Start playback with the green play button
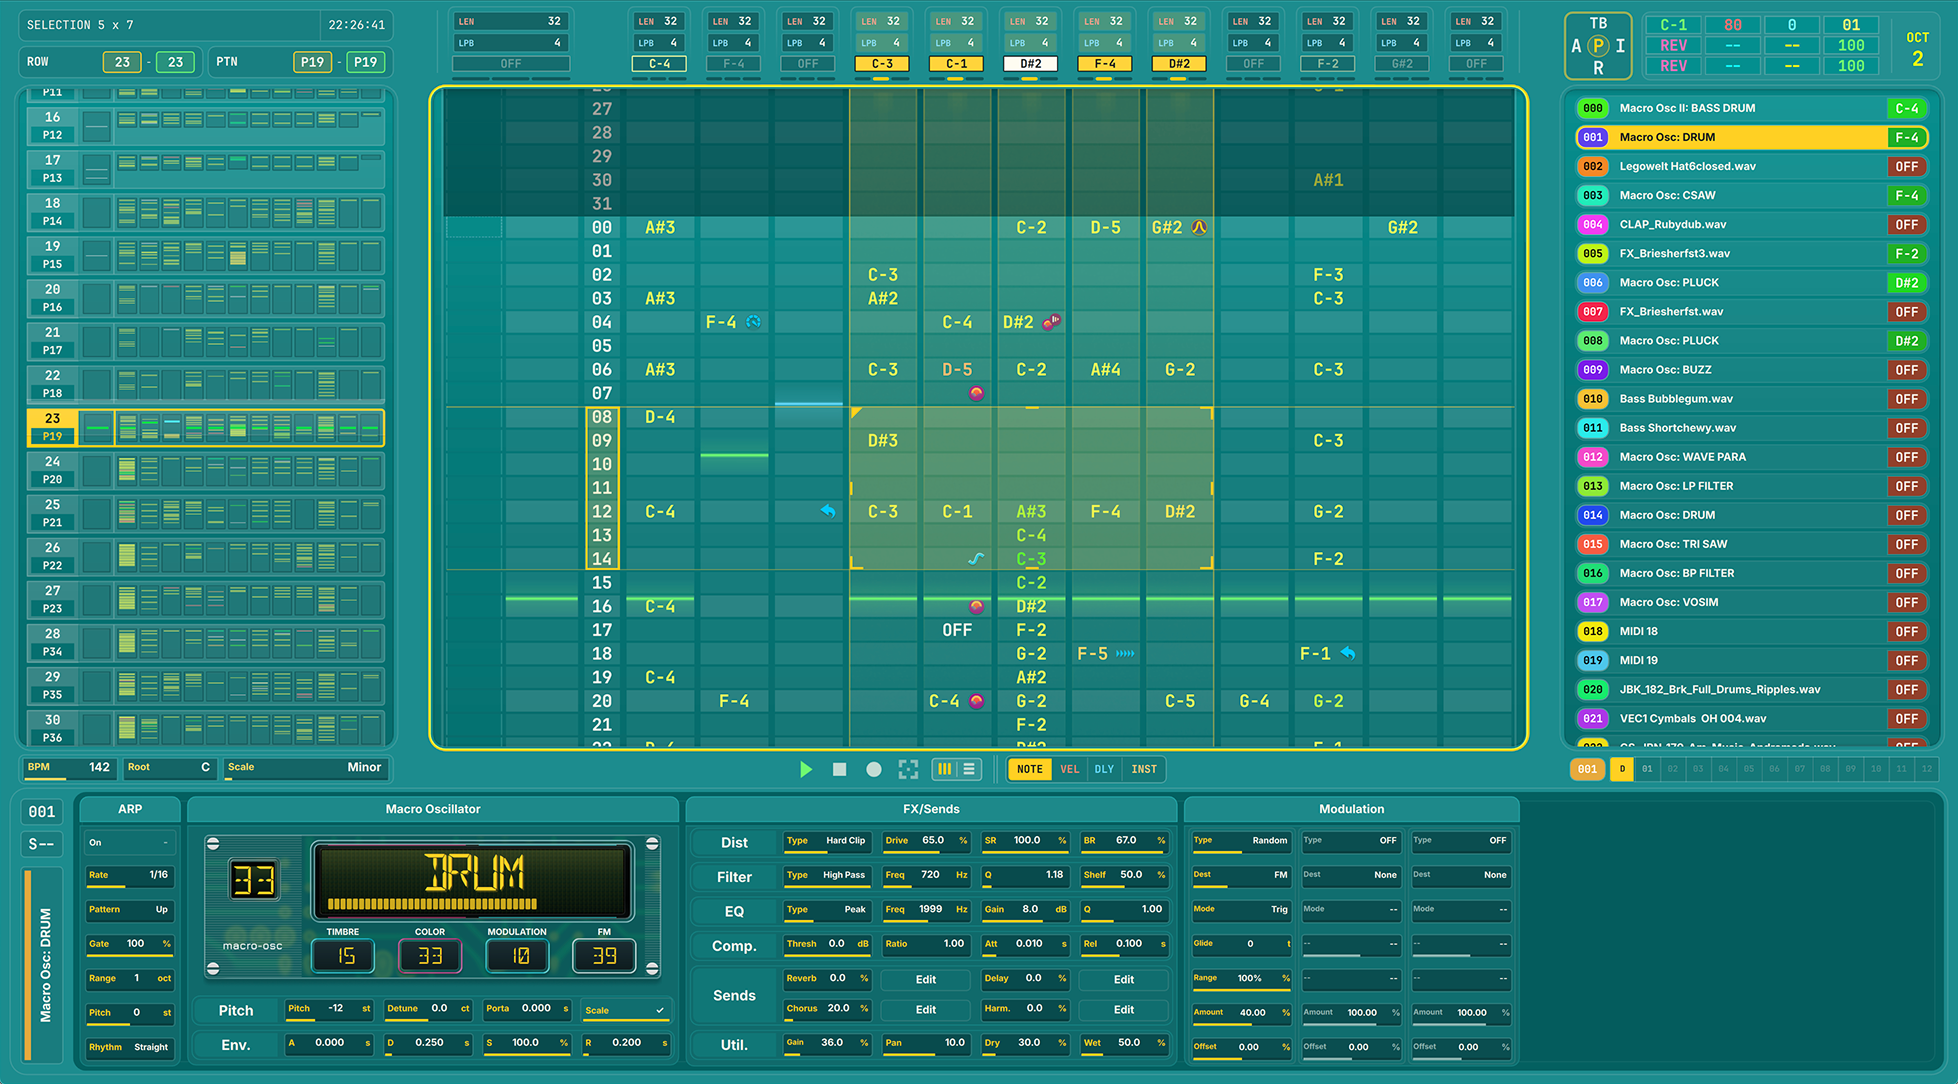Screen dimensions: 1958x1084 (806, 769)
